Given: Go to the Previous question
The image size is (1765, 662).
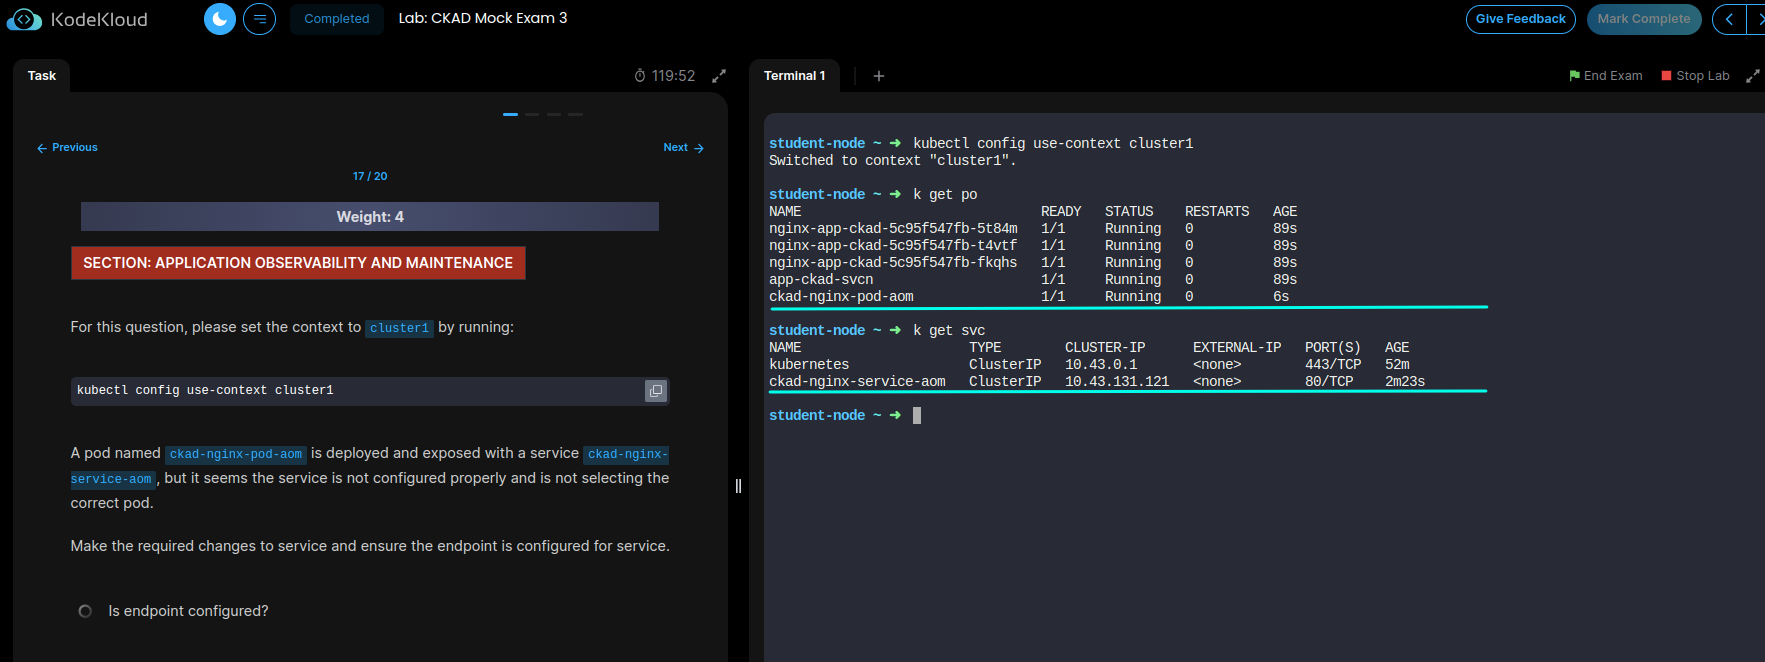Looking at the screenshot, I should point(67,148).
